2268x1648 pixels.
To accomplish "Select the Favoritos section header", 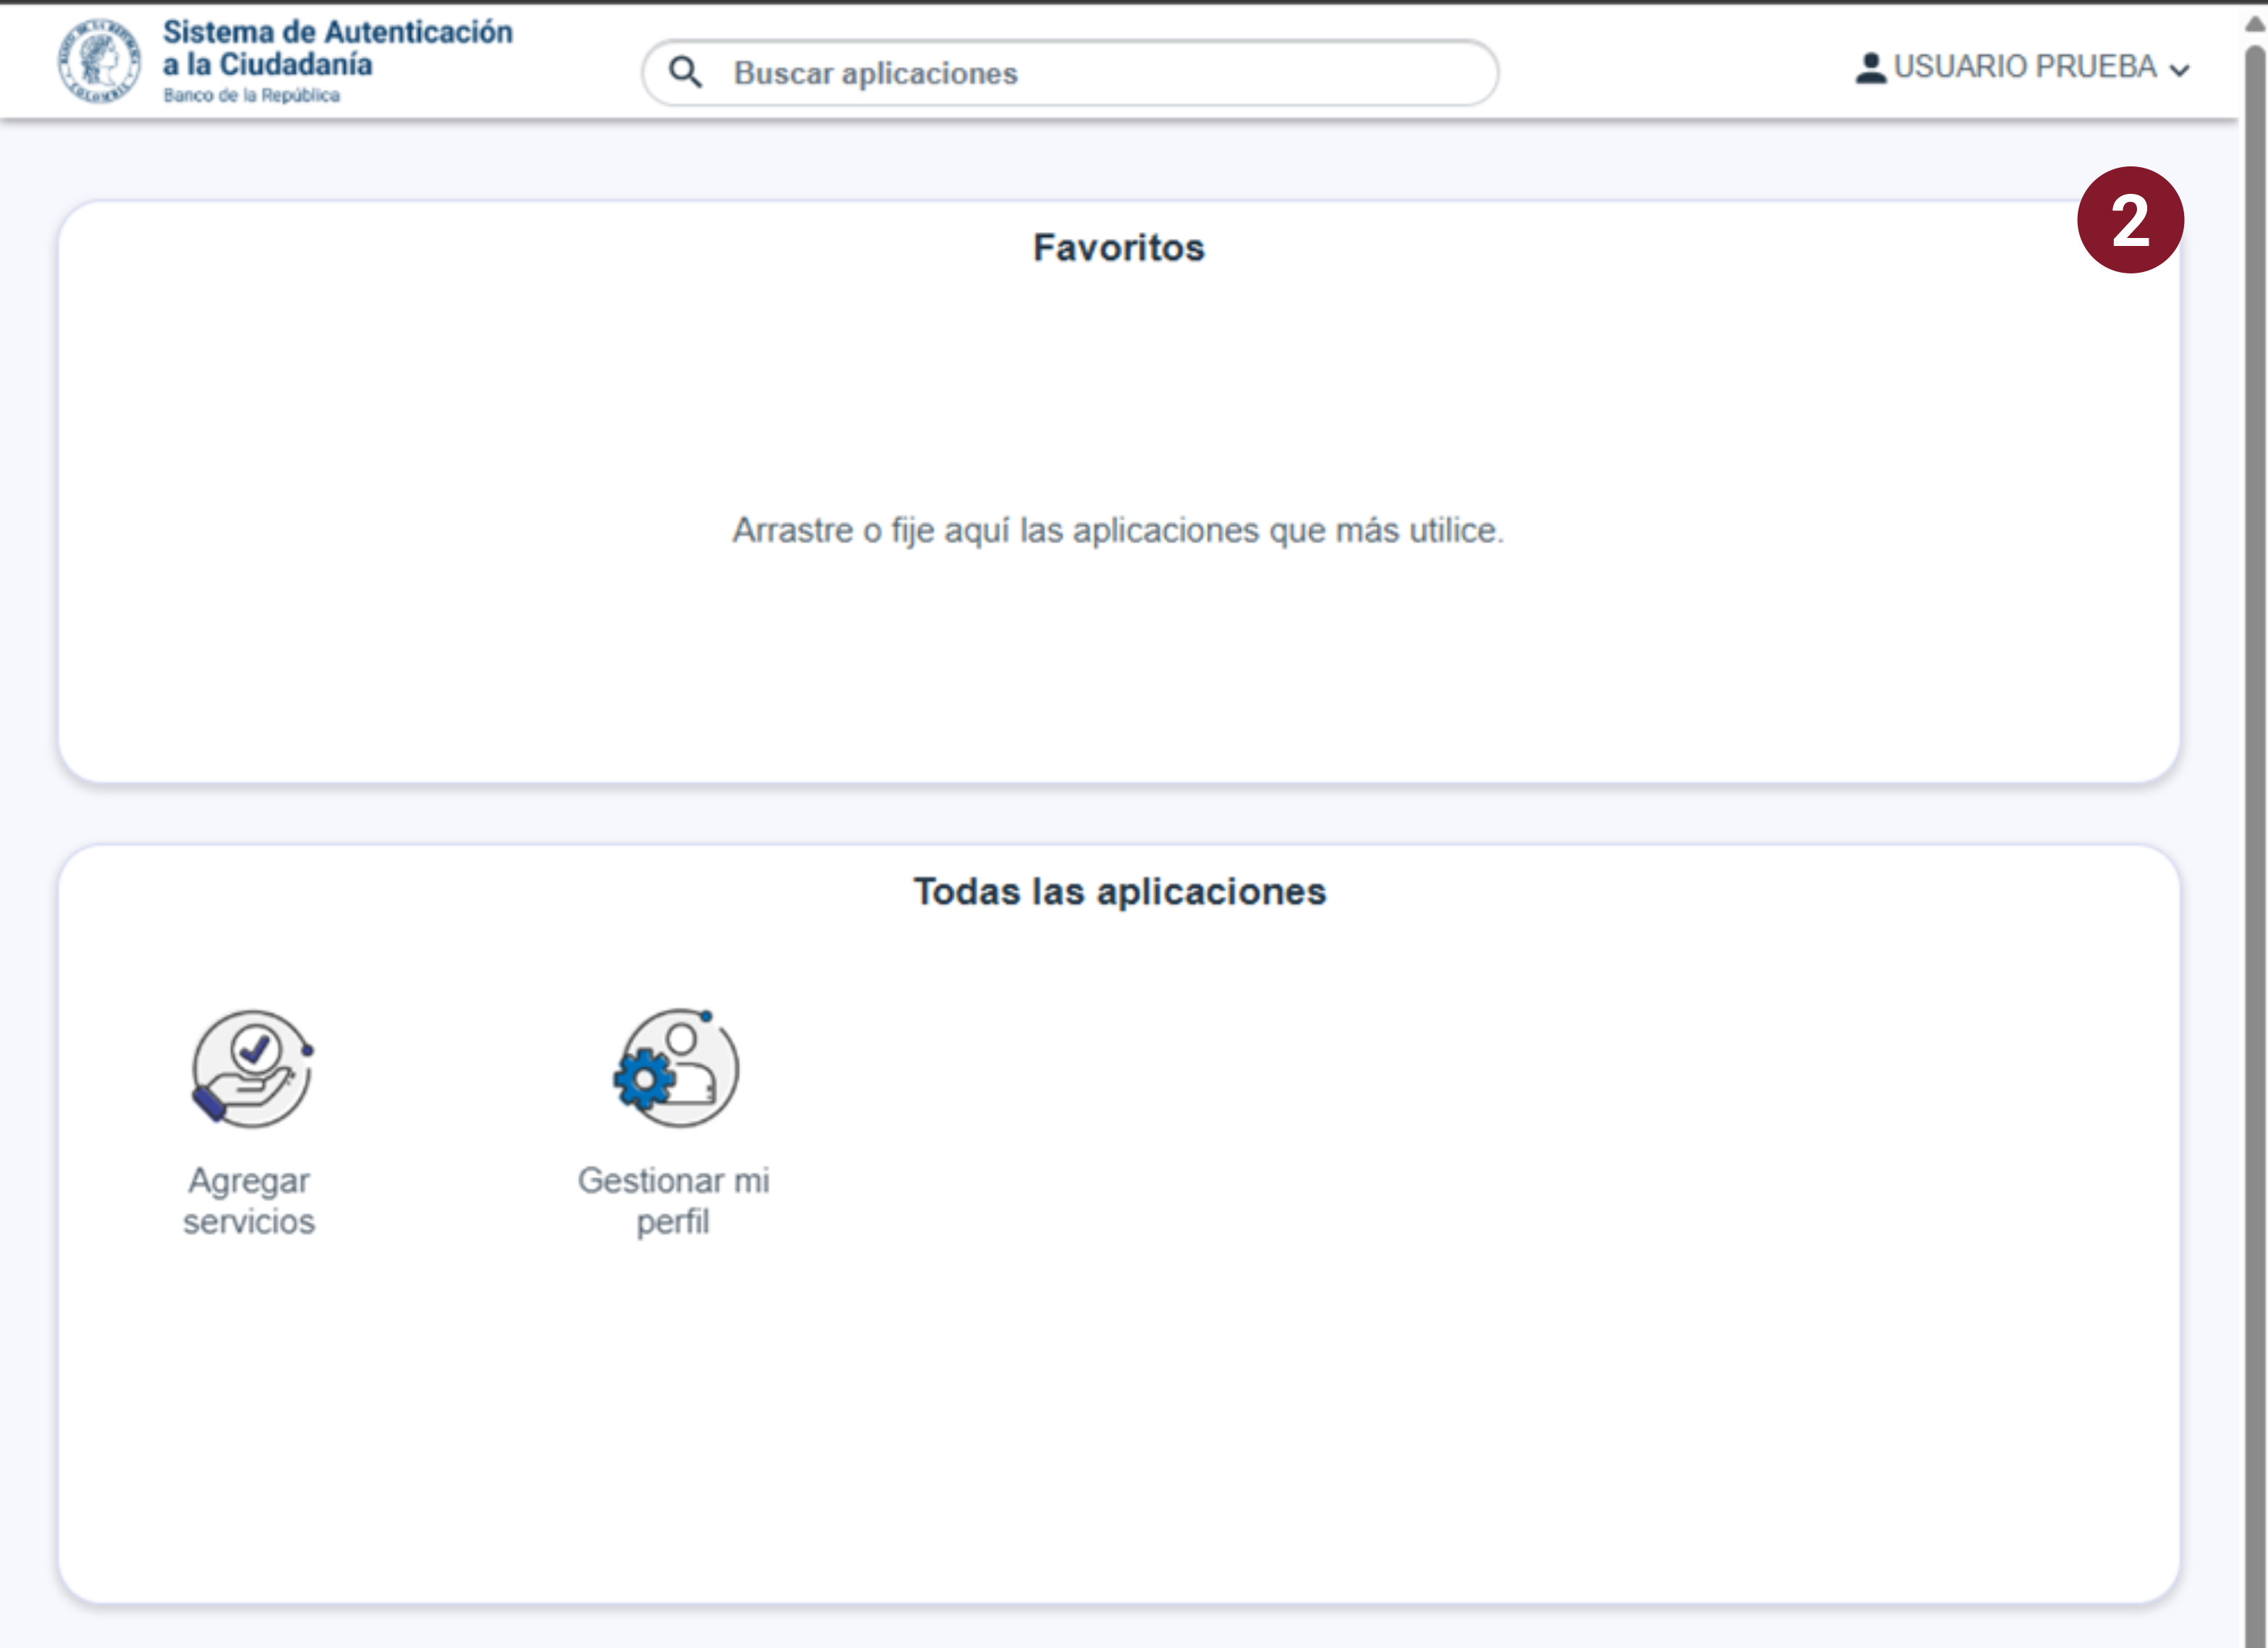I will coord(1119,247).
